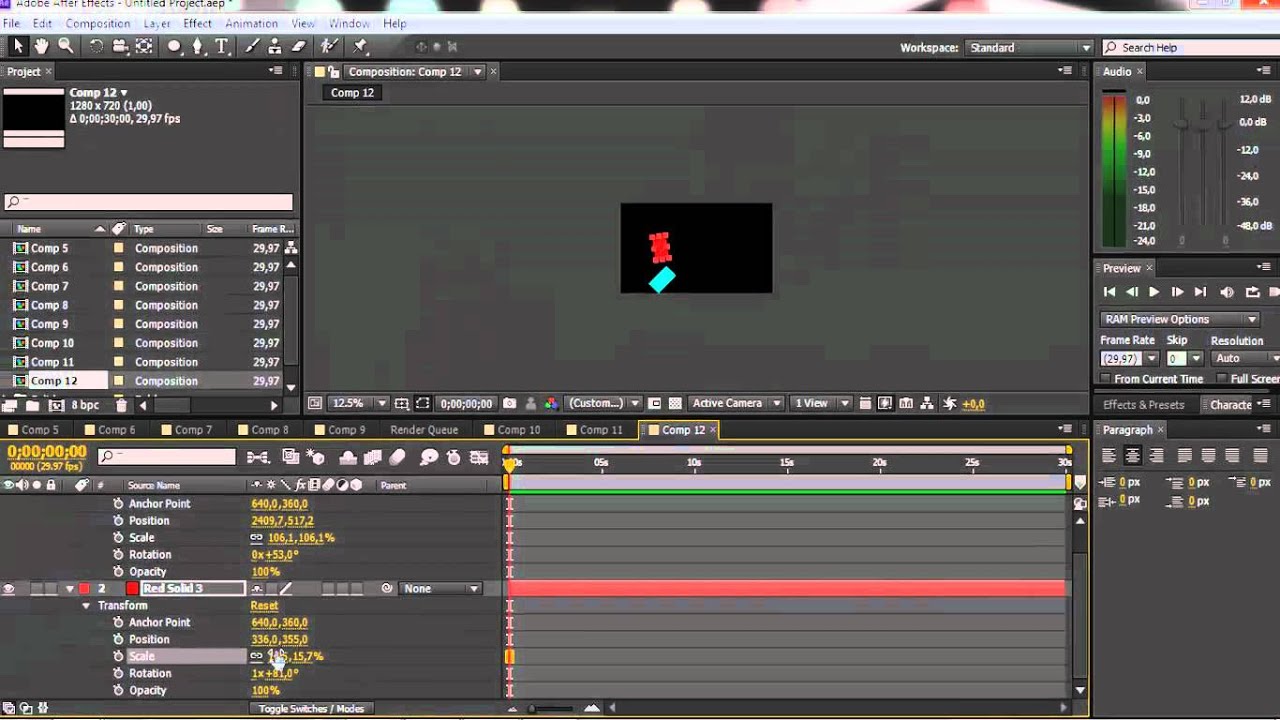This screenshot has width=1280, height=720.
Task: Select the Roto Brush tool
Action: [x=329, y=46]
